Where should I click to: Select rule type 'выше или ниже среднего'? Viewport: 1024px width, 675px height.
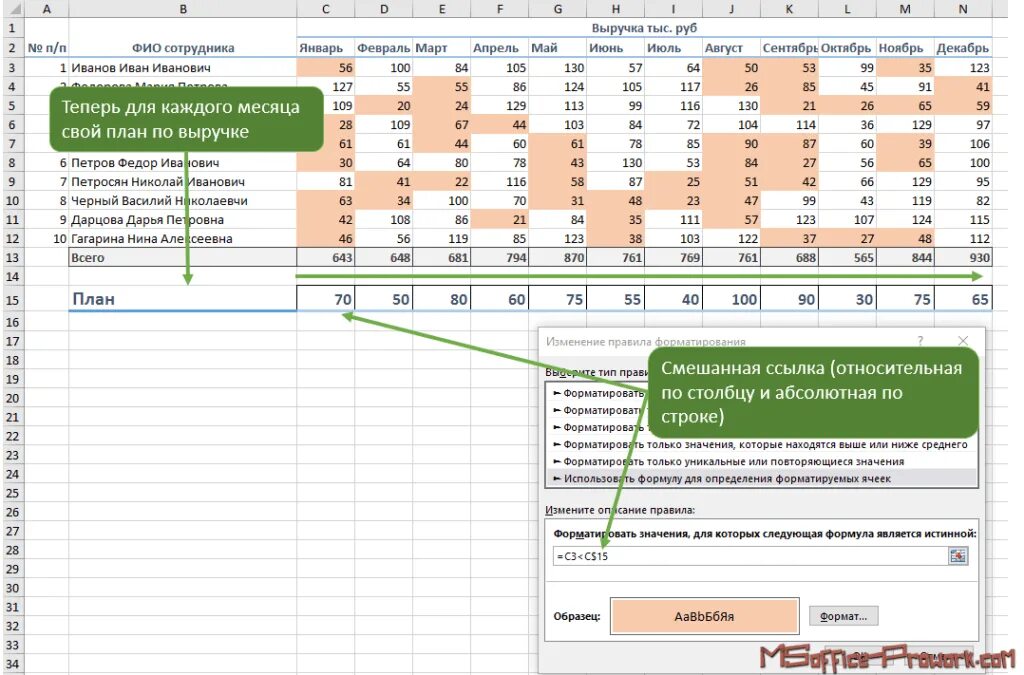tap(761, 445)
